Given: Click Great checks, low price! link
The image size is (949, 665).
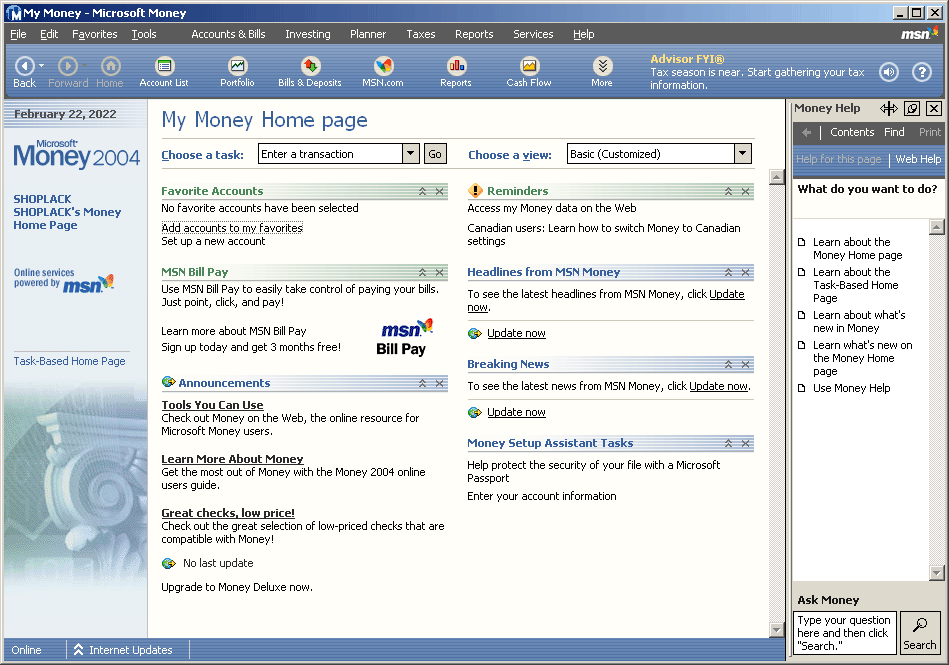Looking at the screenshot, I should [228, 513].
